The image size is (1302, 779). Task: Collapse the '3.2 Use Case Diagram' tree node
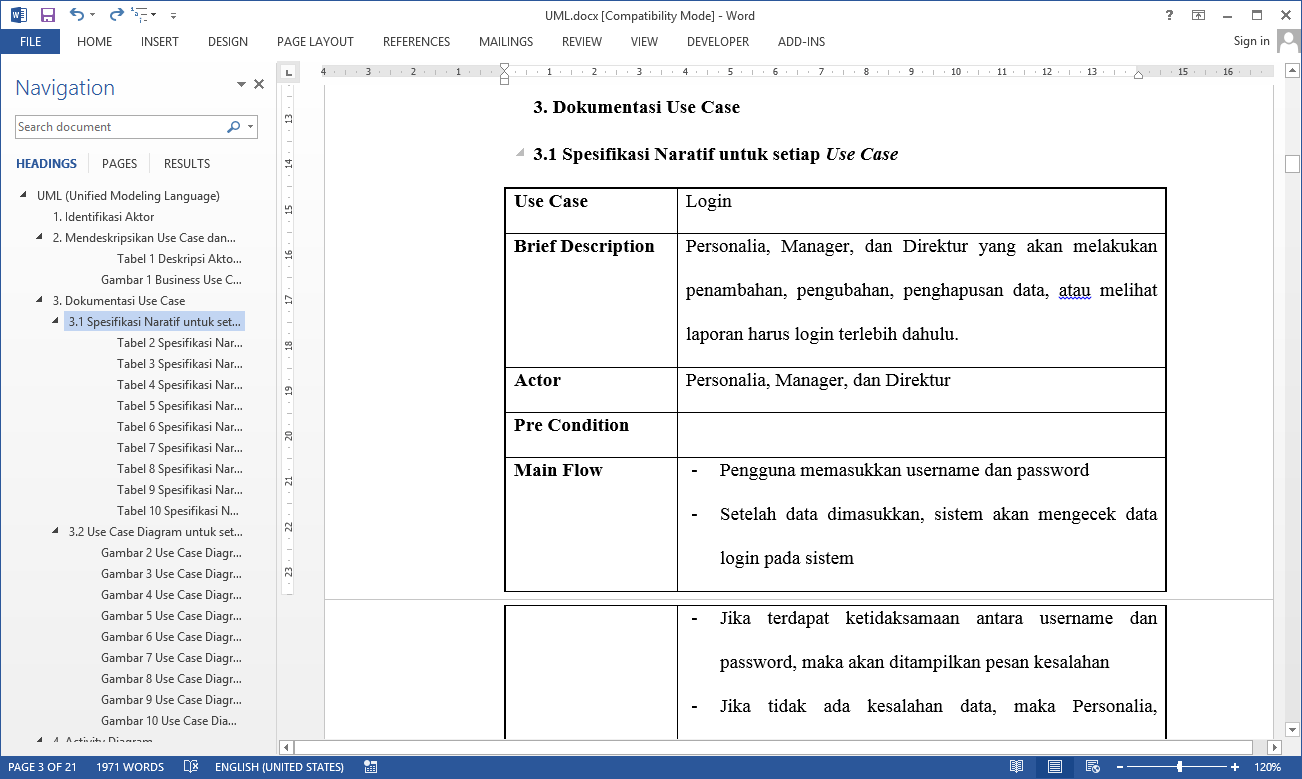[56, 532]
